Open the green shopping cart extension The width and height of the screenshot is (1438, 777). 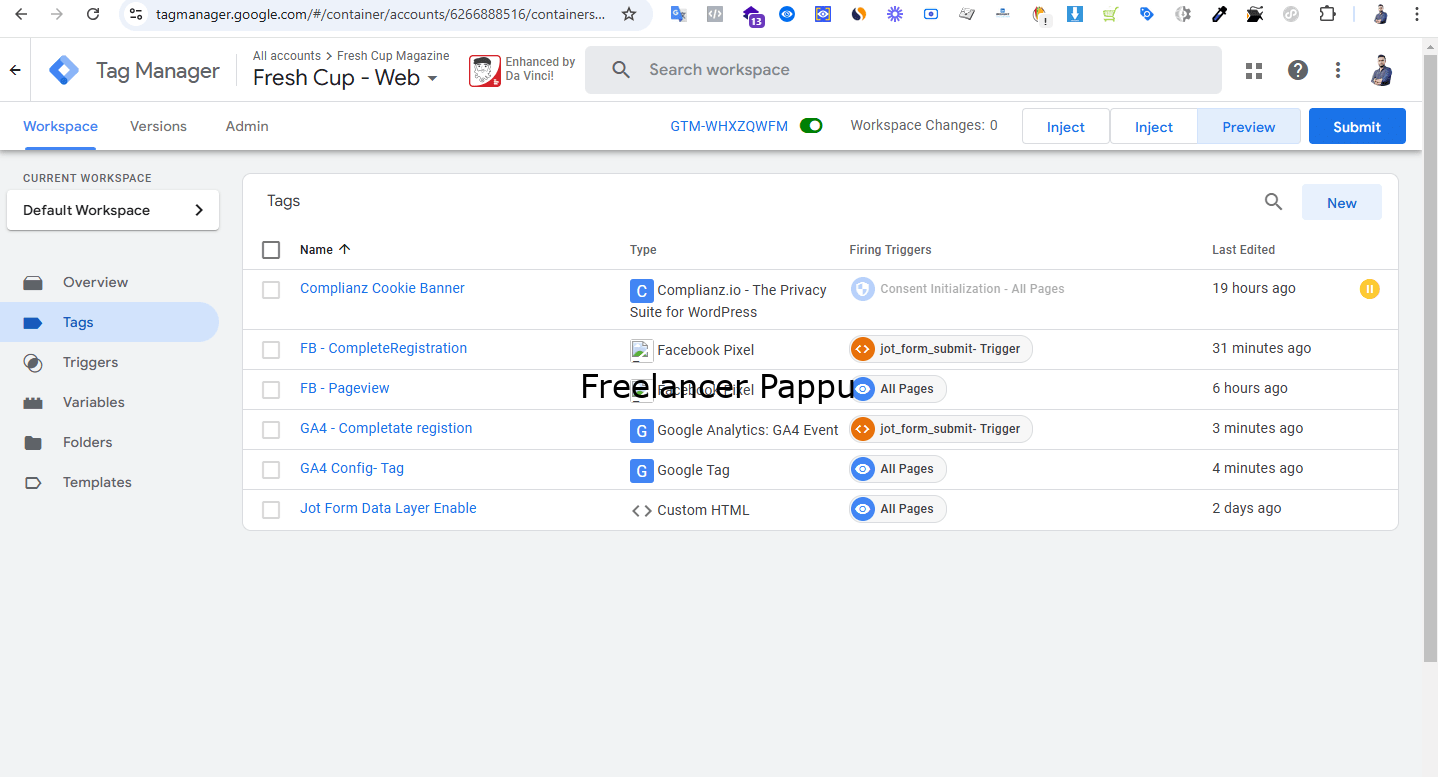point(1110,14)
